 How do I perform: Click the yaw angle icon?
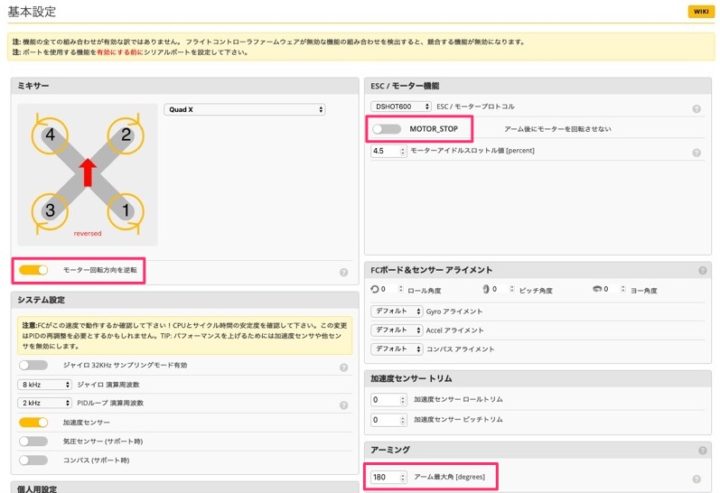tap(597, 290)
